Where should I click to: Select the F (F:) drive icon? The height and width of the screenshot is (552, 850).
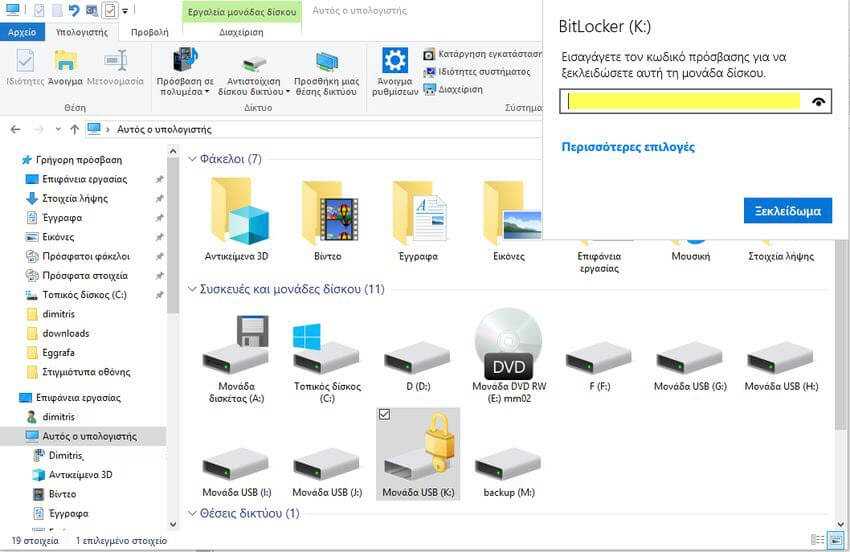(598, 357)
